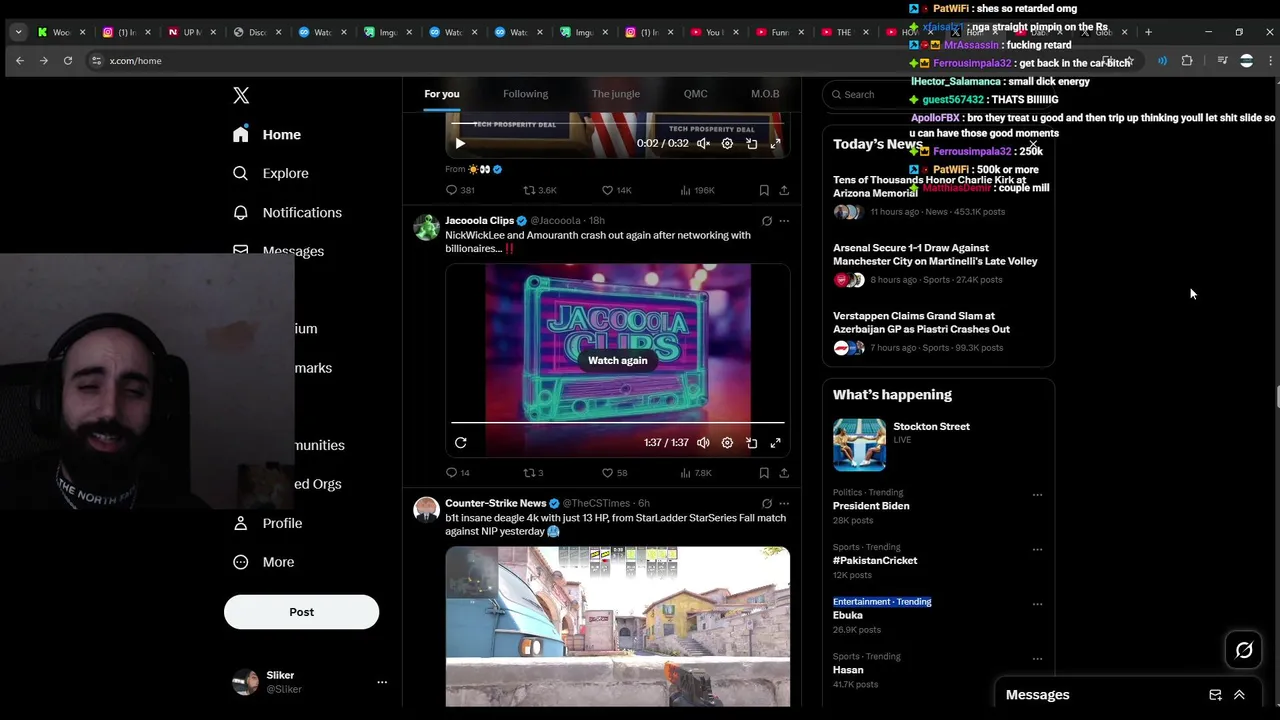The image size is (1280, 720).
Task: Open Profile in the sidebar
Action: pyautogui.click(x=267, y=523)
